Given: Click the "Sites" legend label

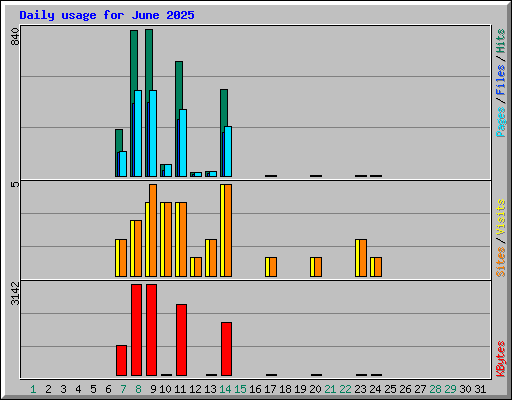Looking at the screenshot, I should (500, 262).
